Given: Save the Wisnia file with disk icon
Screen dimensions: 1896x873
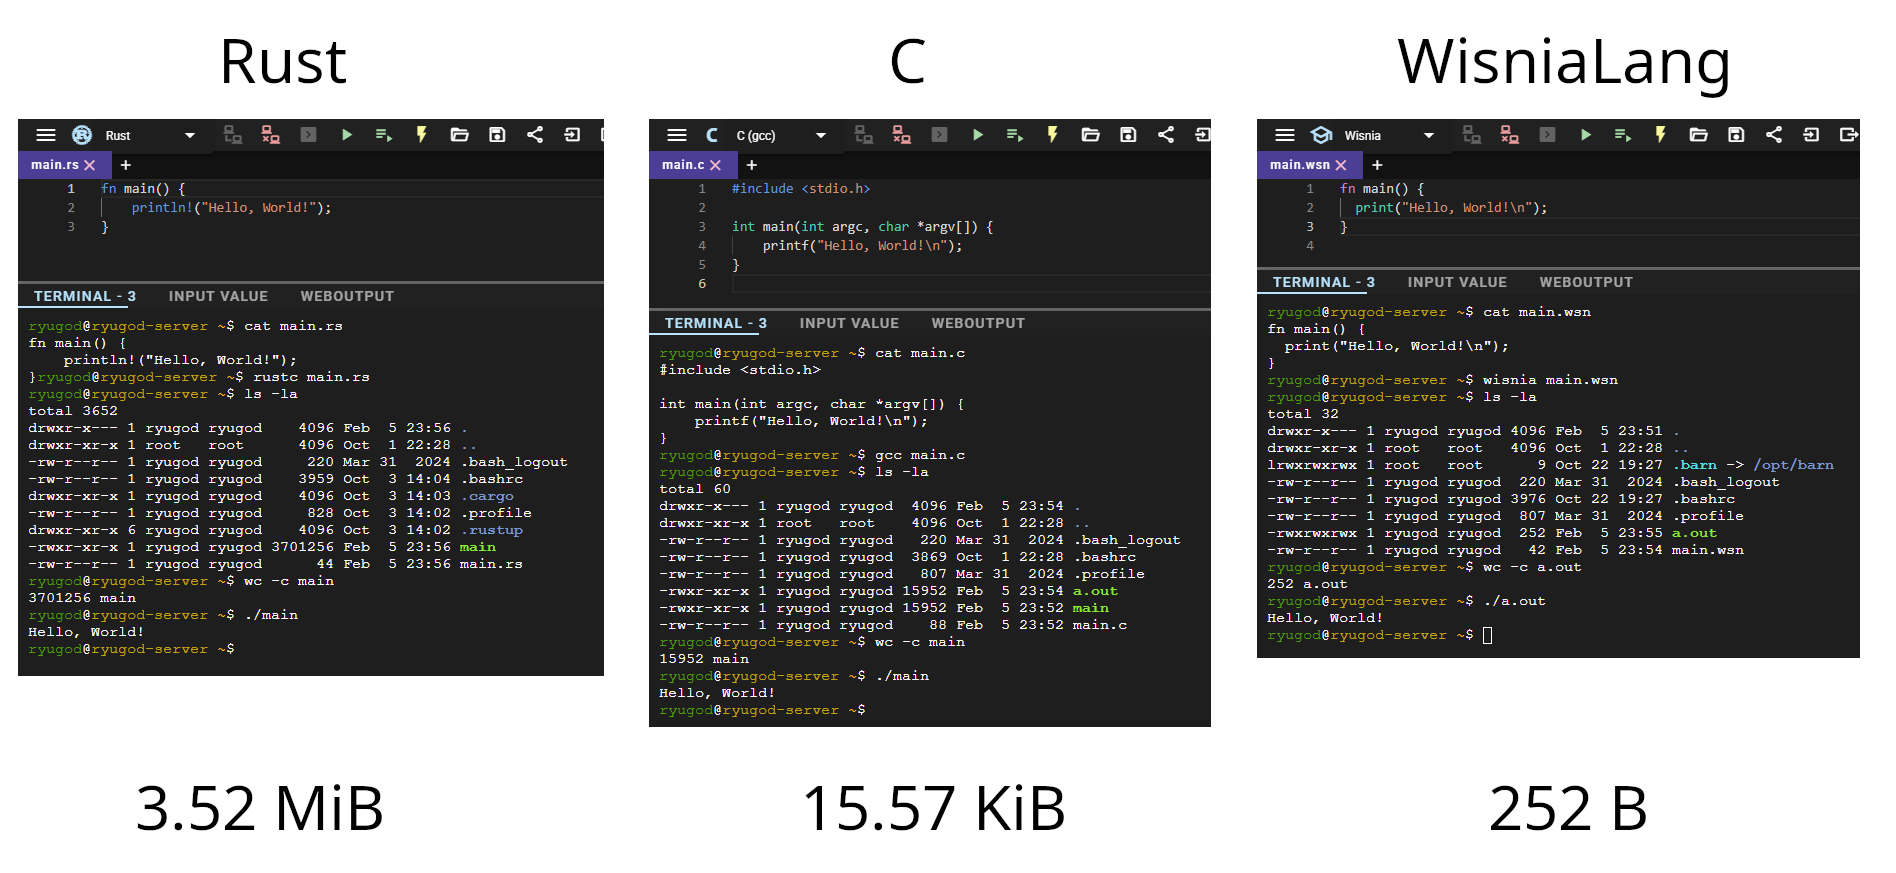Looking at the screenshot, I should [x=1736, y=135].
